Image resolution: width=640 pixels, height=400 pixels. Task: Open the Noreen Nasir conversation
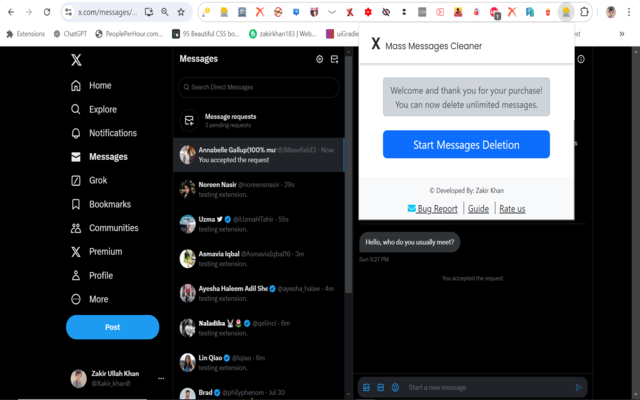click(x=259, y=189)
